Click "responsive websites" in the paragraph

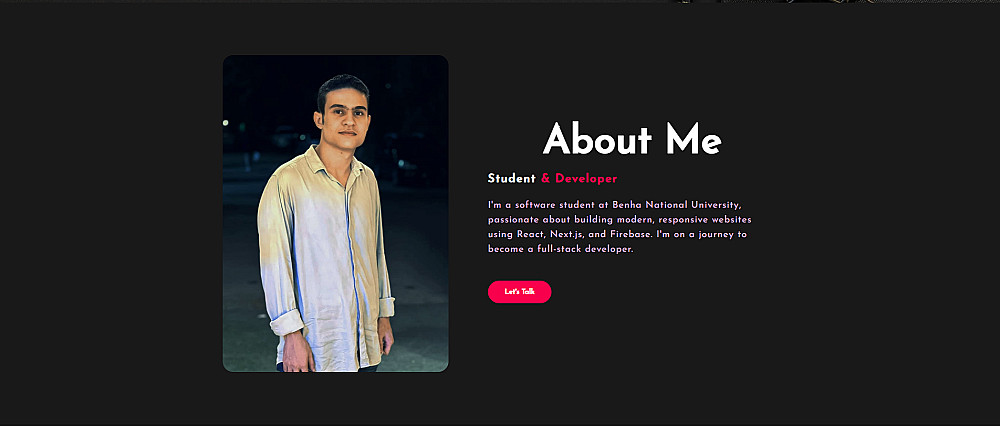pyautogui.click(x=705, y=219)
